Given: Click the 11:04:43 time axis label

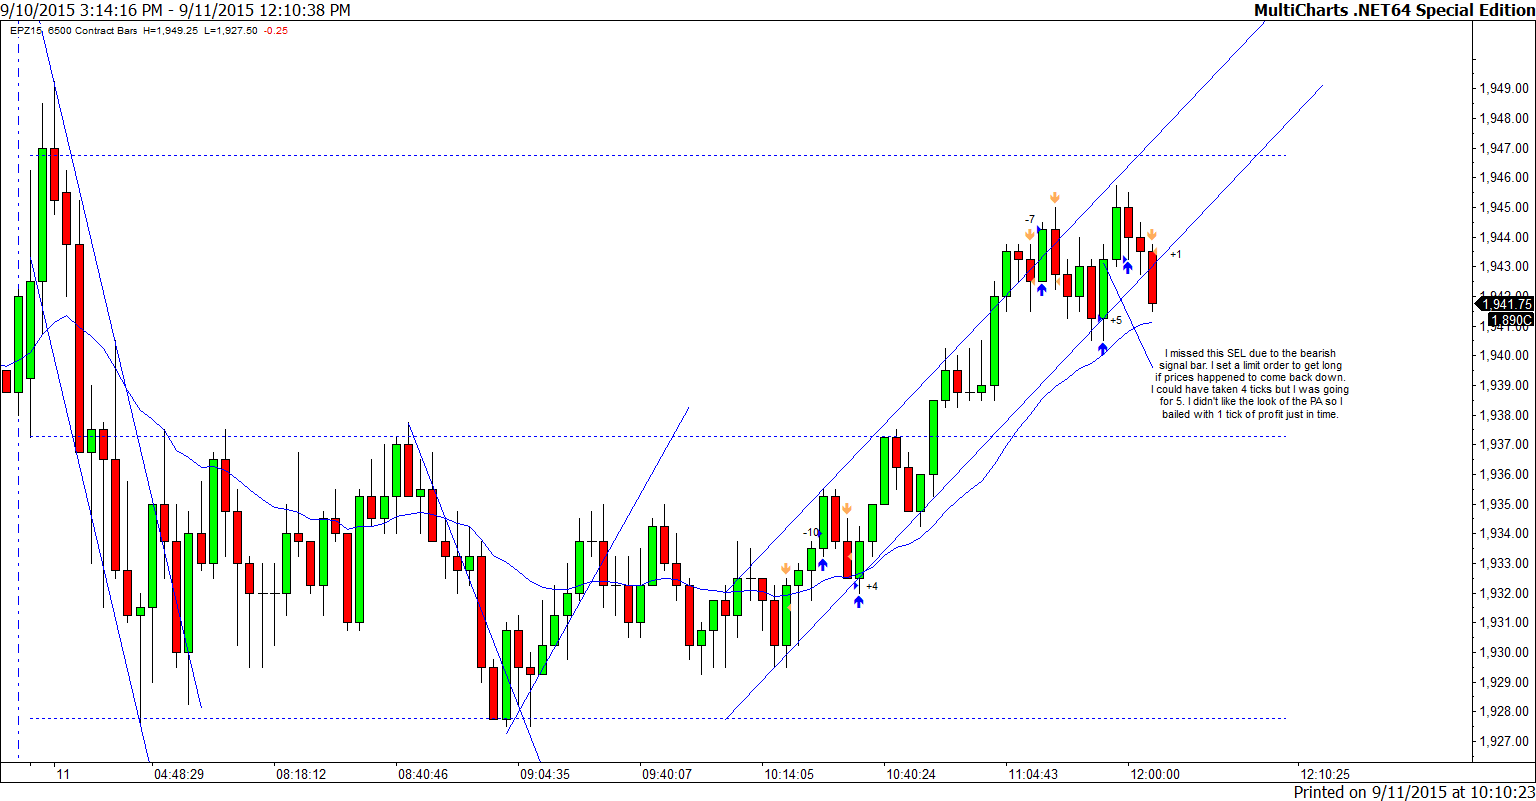Looking at the screenshot, I should pyautogui.click(x=1033, y=774).
